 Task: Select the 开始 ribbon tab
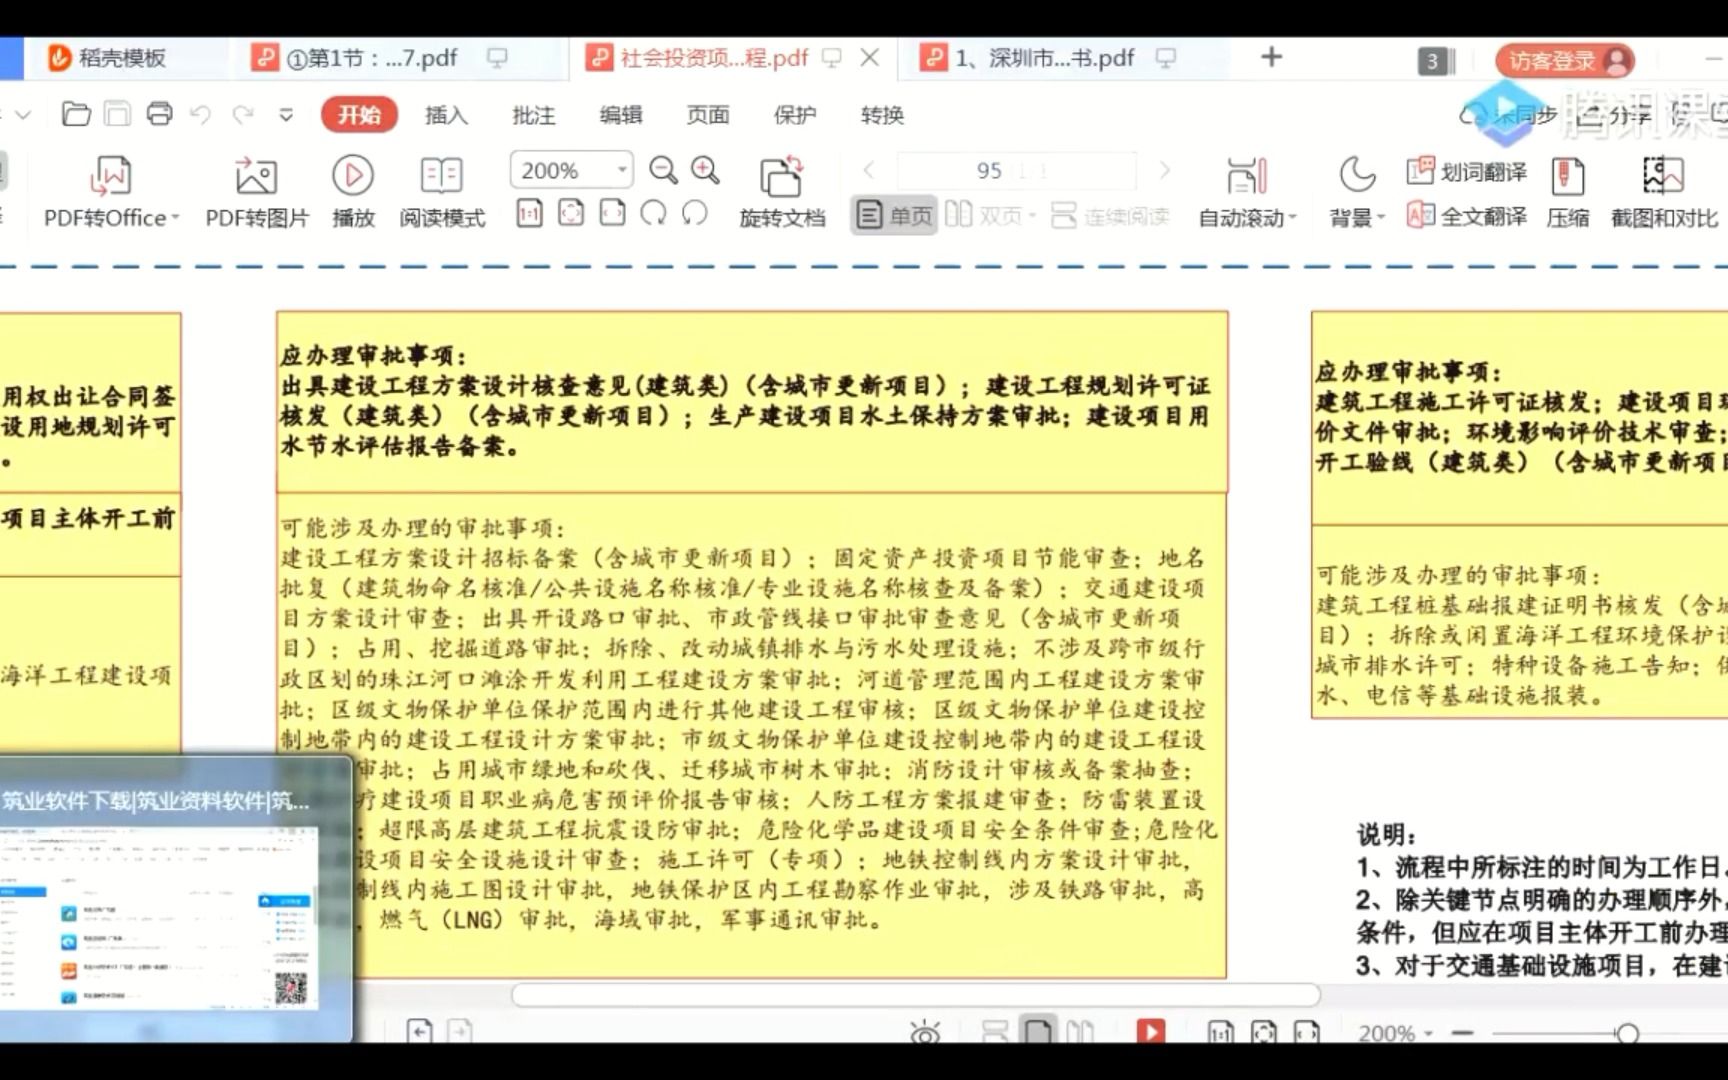pyautogui.click(x=359, y=115)
